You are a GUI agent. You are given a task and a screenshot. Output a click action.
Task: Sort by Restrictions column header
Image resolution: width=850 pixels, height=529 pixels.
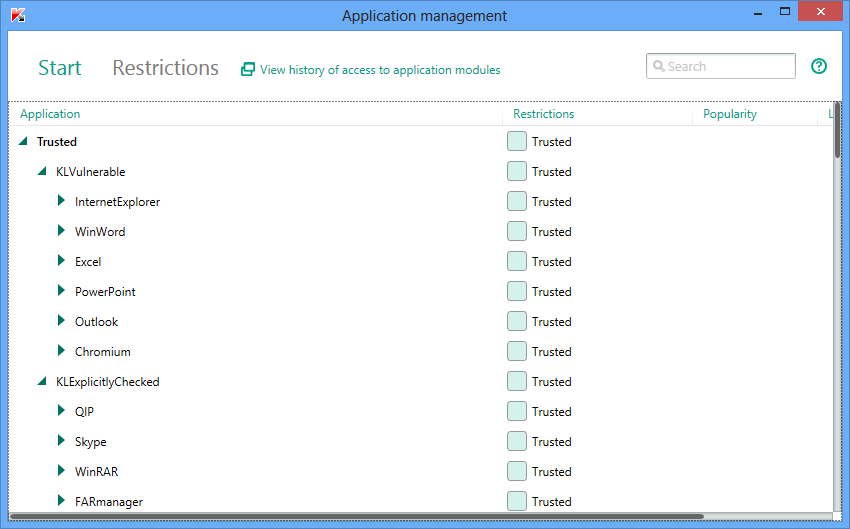point(543,114)
